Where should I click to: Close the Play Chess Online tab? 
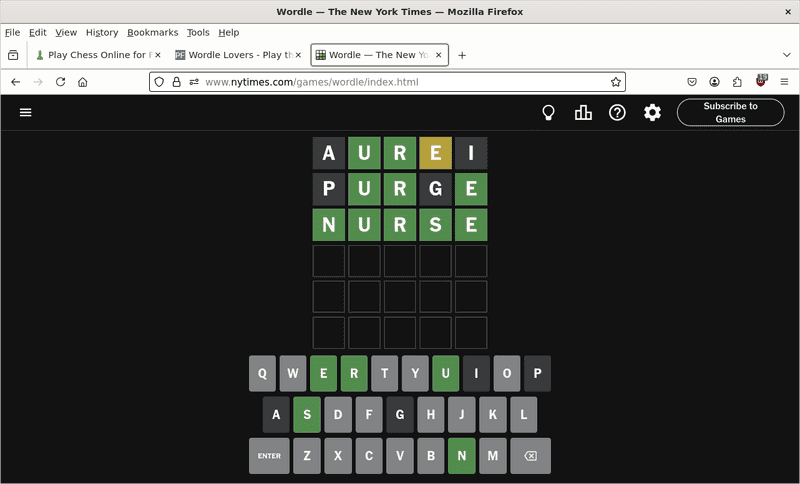158,55
